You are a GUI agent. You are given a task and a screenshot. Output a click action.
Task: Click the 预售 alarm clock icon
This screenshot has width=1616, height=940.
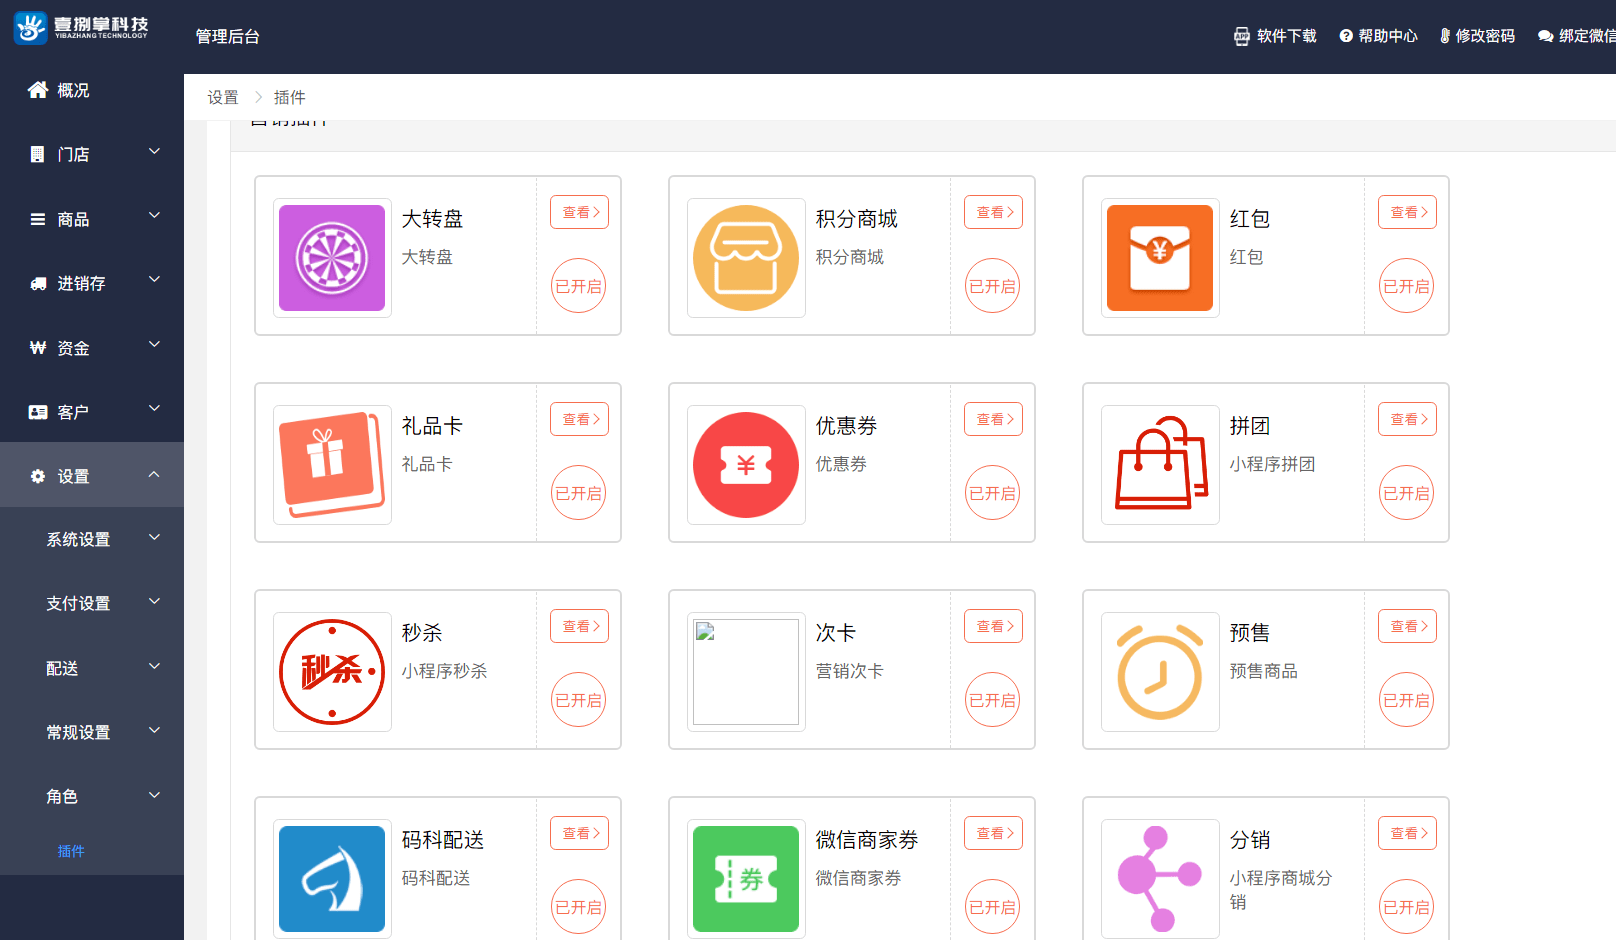1160,672
